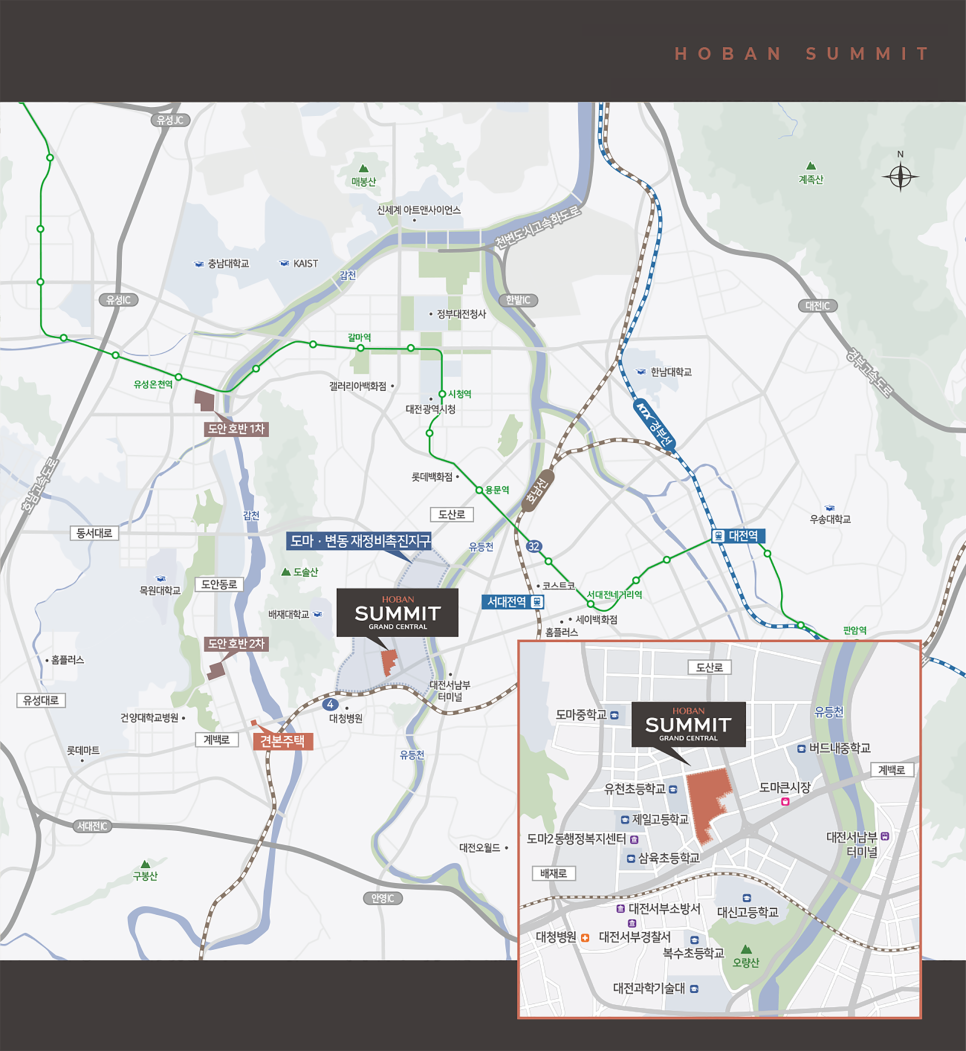Click the 오량산 mountain icon in inset
This screenshot has width=966, height=1051.
pyautogui.click(x=746, y=950)
